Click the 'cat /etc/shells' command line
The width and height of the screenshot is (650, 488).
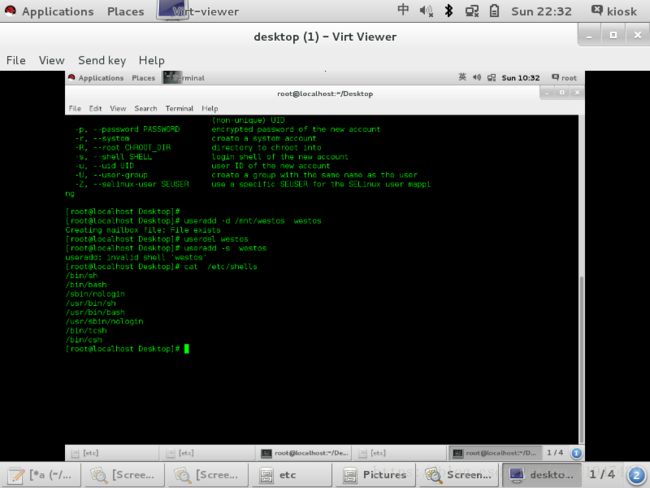click(161, 267)
